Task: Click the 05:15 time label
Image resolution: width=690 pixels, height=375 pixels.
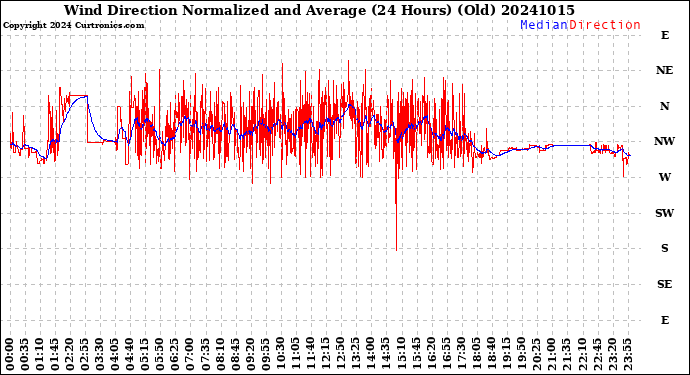Action: click(145, 354)
